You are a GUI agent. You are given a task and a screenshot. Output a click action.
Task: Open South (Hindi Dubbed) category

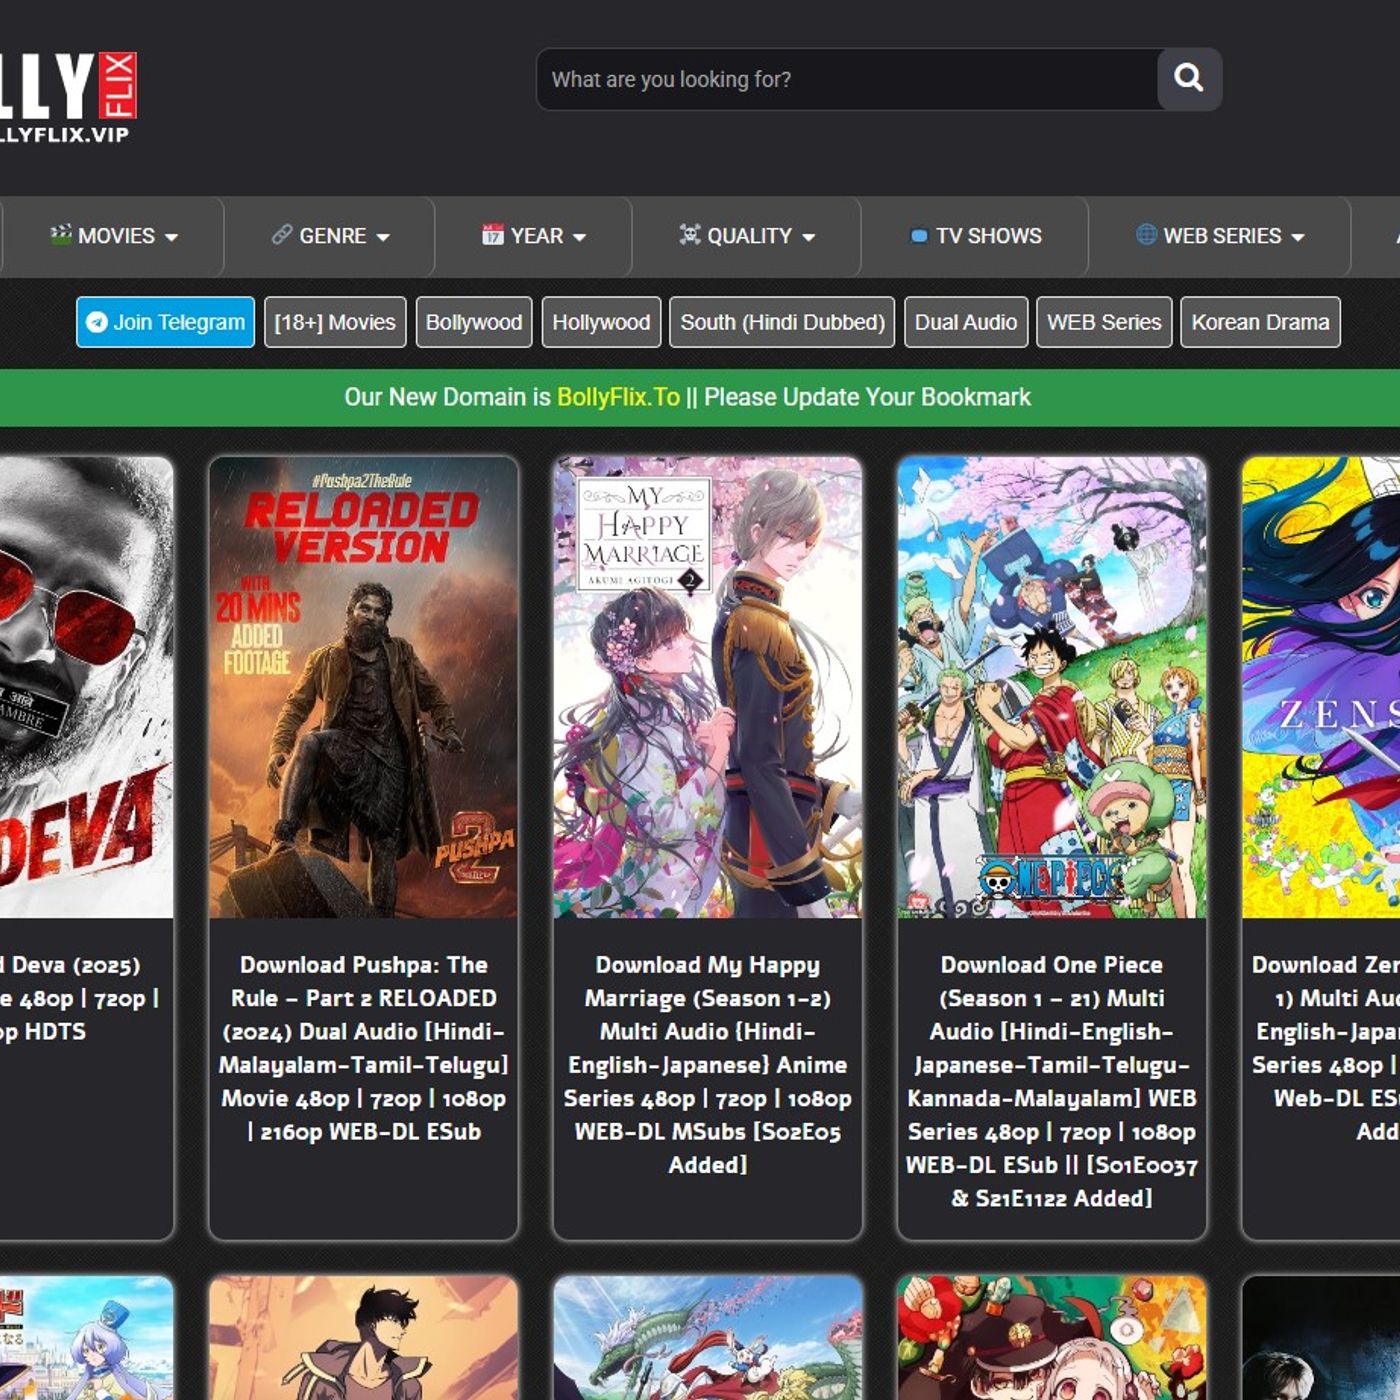(782, 322)
